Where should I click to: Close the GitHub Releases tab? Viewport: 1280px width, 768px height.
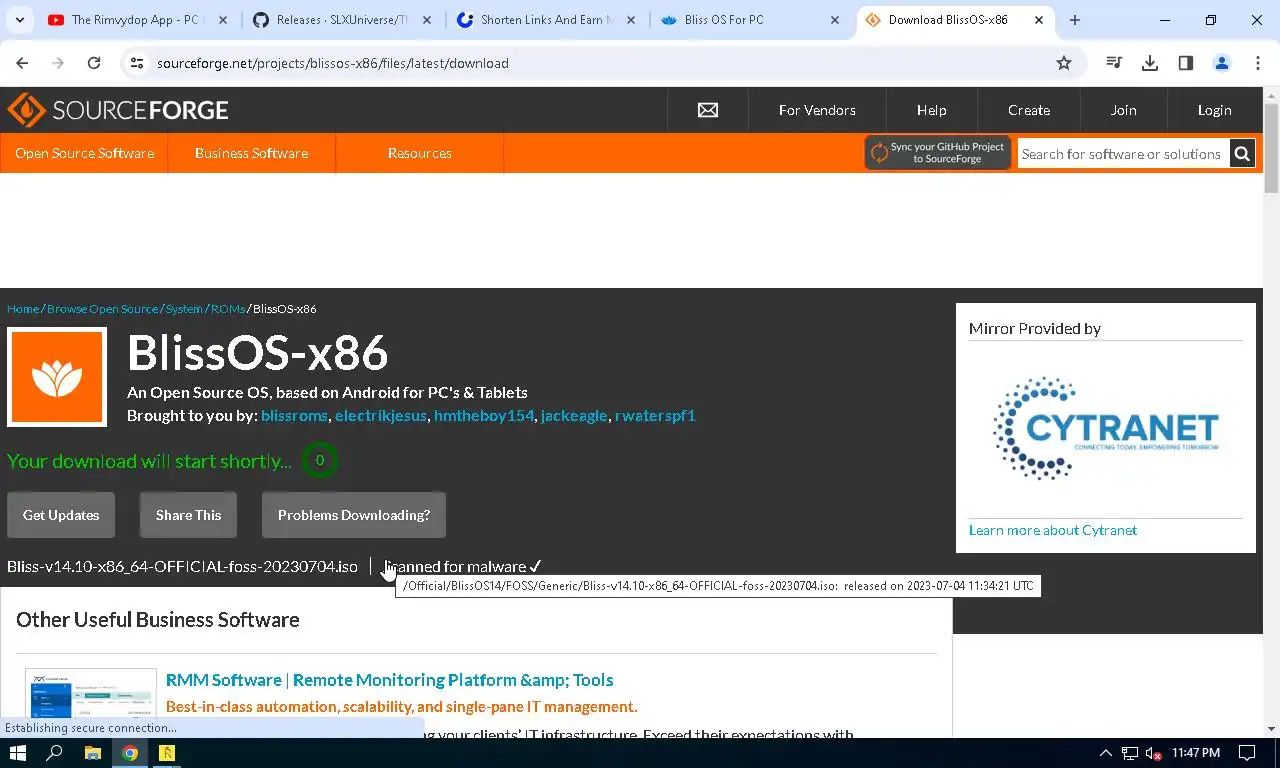(427, 20)
